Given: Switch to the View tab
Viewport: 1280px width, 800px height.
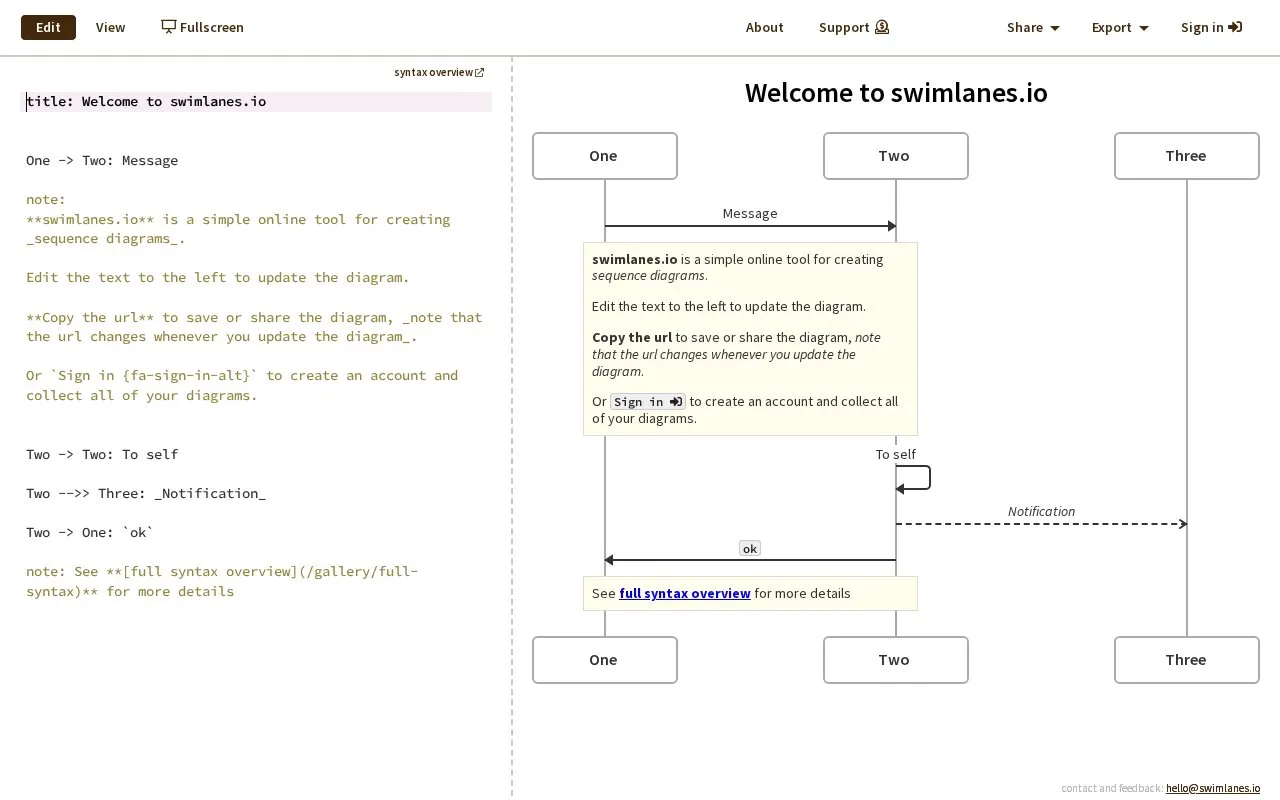Looking at the screenshot, I should [x=110, y=27].
